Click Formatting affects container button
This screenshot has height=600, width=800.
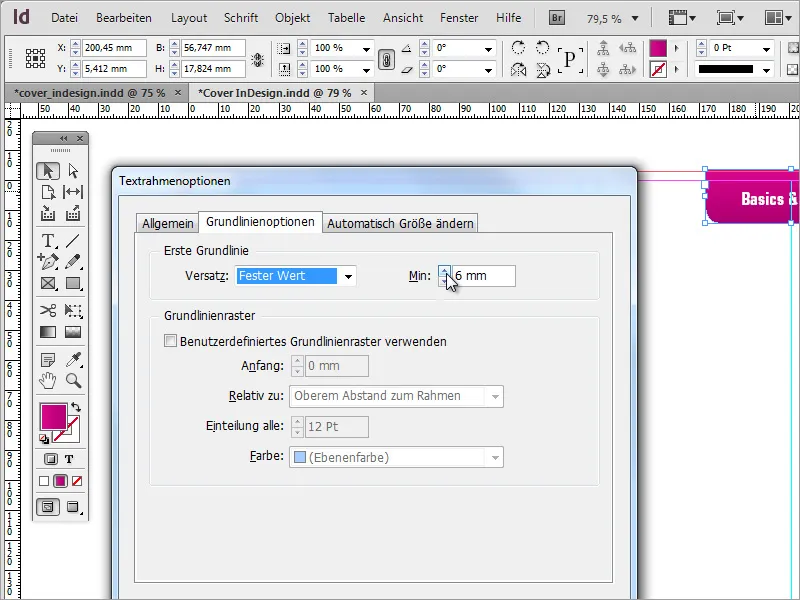51,459
